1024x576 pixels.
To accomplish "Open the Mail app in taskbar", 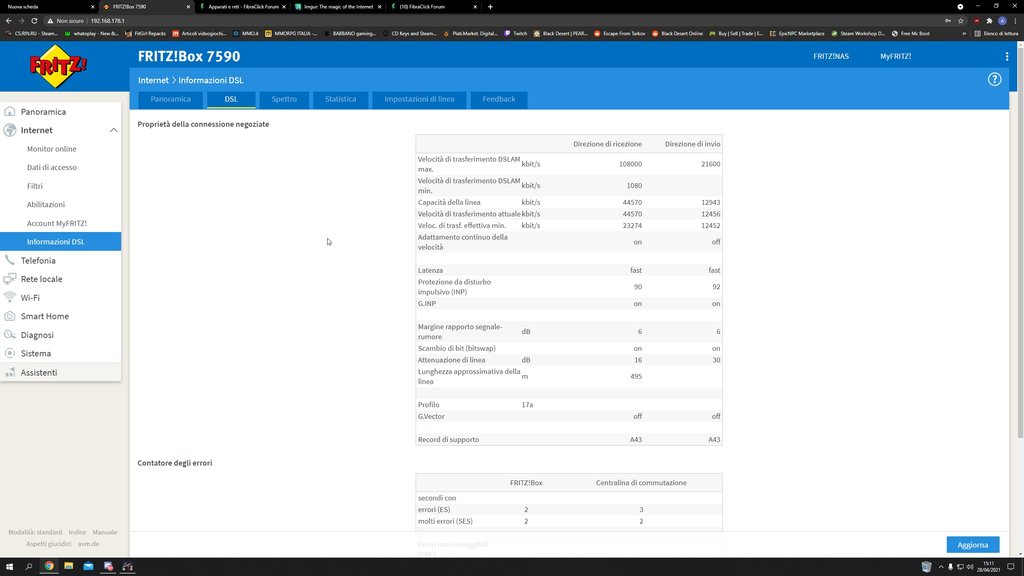I will 88,566.
